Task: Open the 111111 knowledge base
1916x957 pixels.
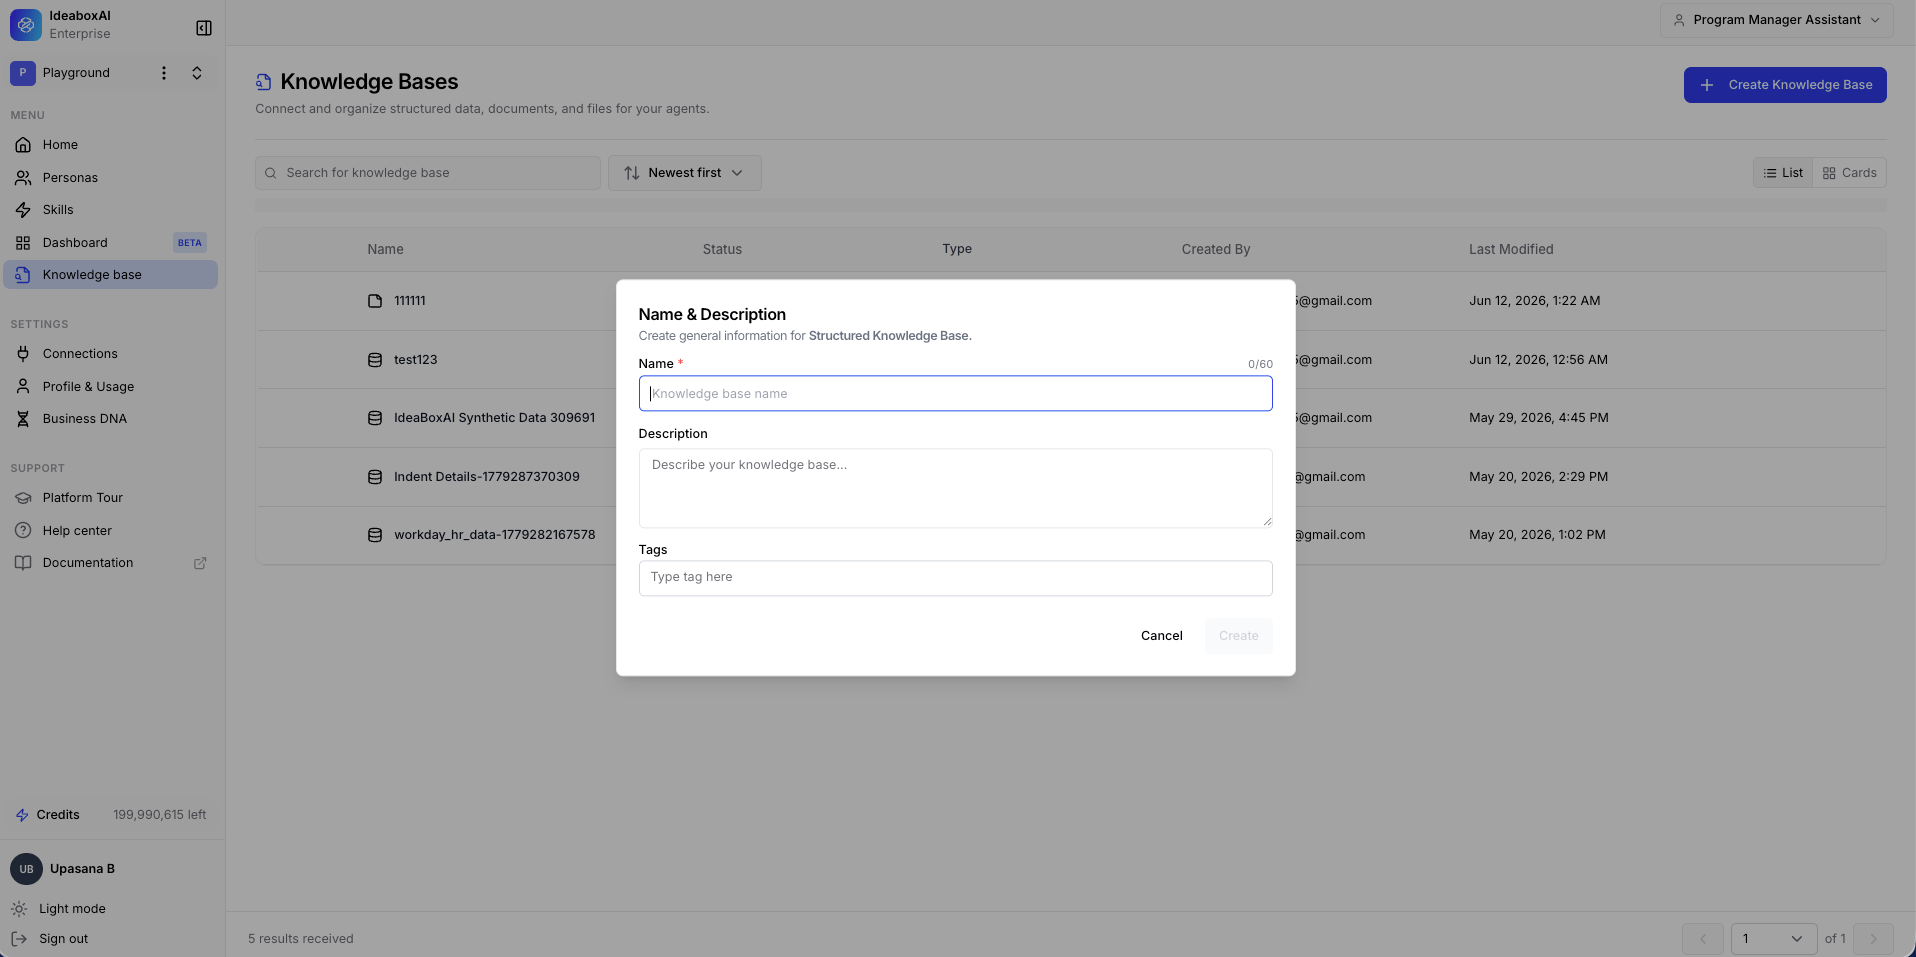Action: pyautogui.click(x=410, y=301)
